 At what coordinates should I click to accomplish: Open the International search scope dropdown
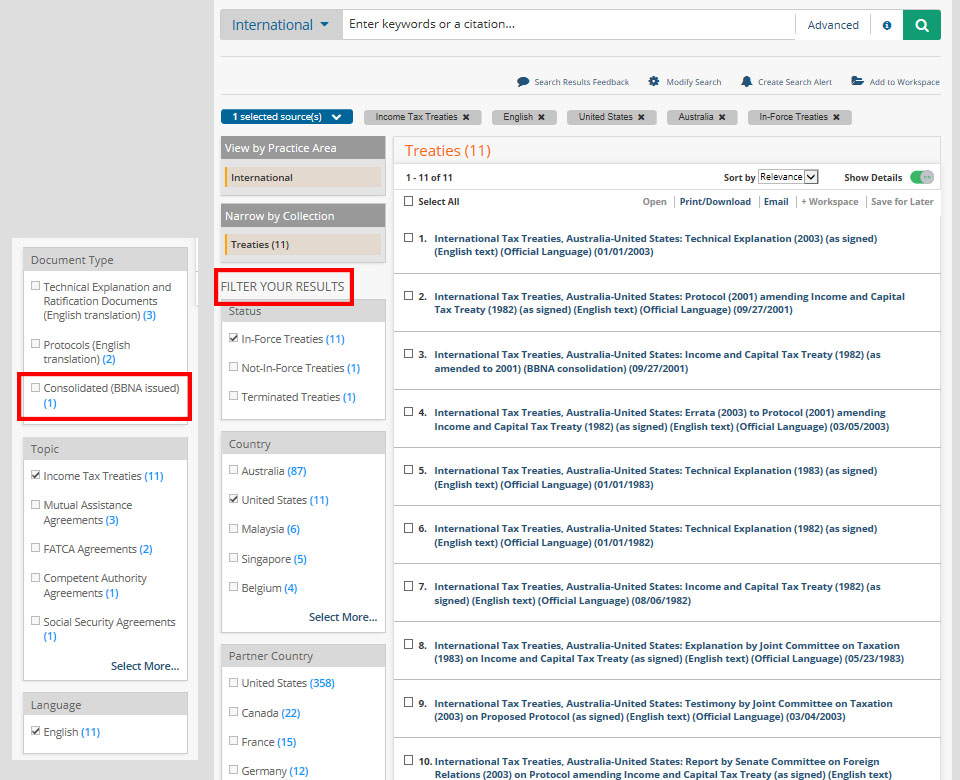281,25
